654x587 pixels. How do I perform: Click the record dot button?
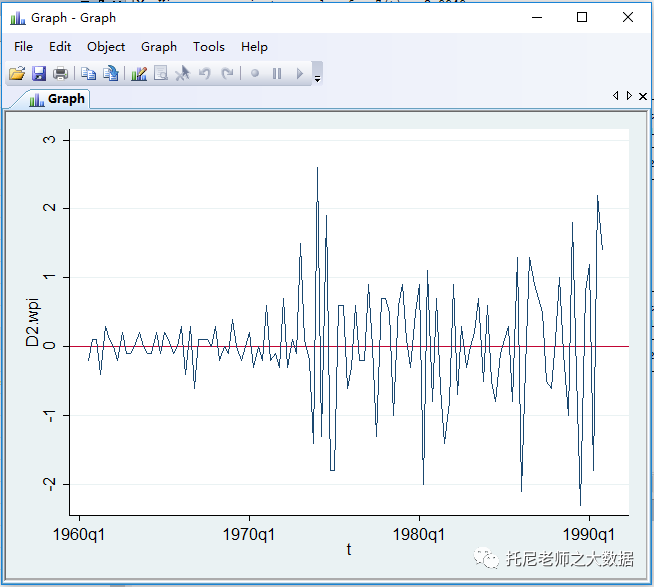coord(255,73)
